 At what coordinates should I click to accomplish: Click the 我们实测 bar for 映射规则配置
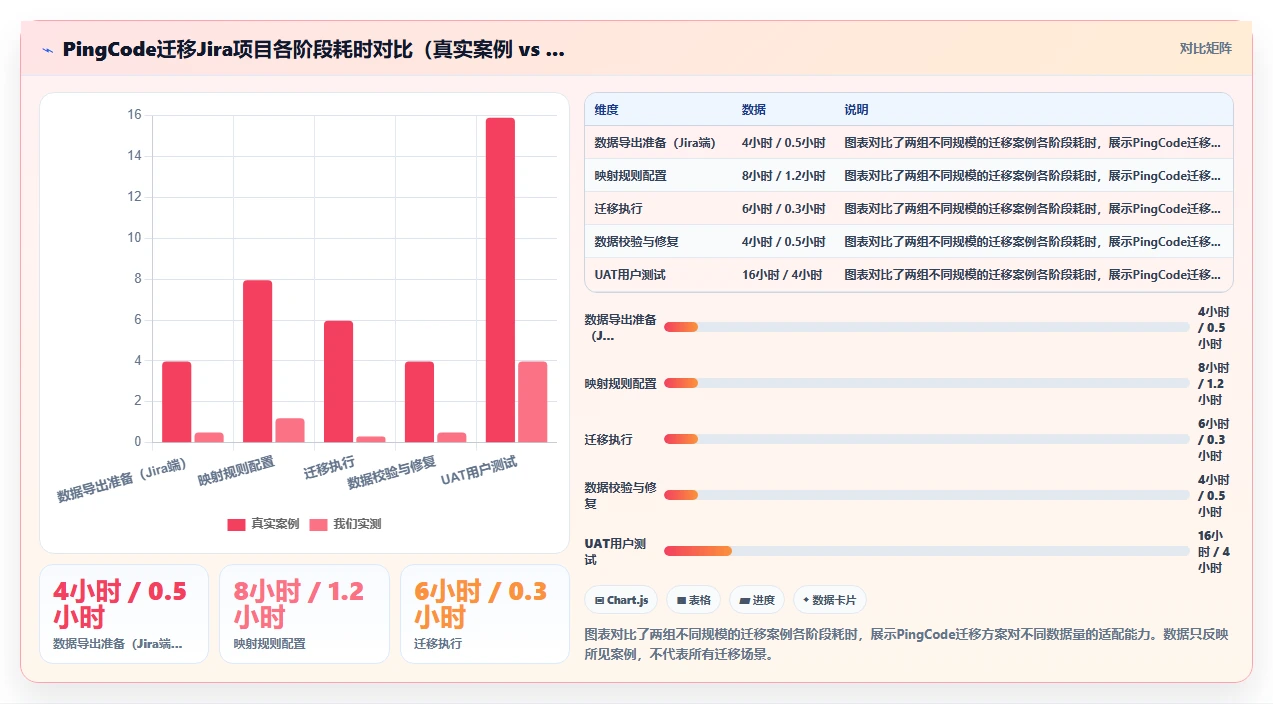click(x=290, y=430)
